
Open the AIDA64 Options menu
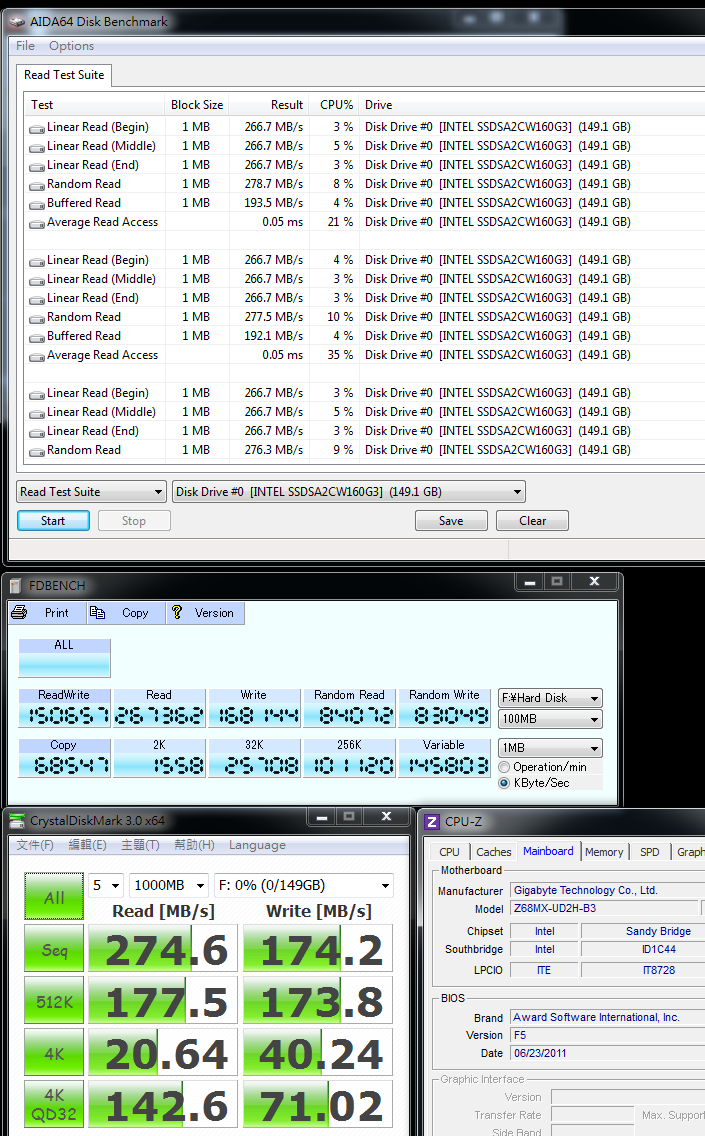[x=72, y=46]
